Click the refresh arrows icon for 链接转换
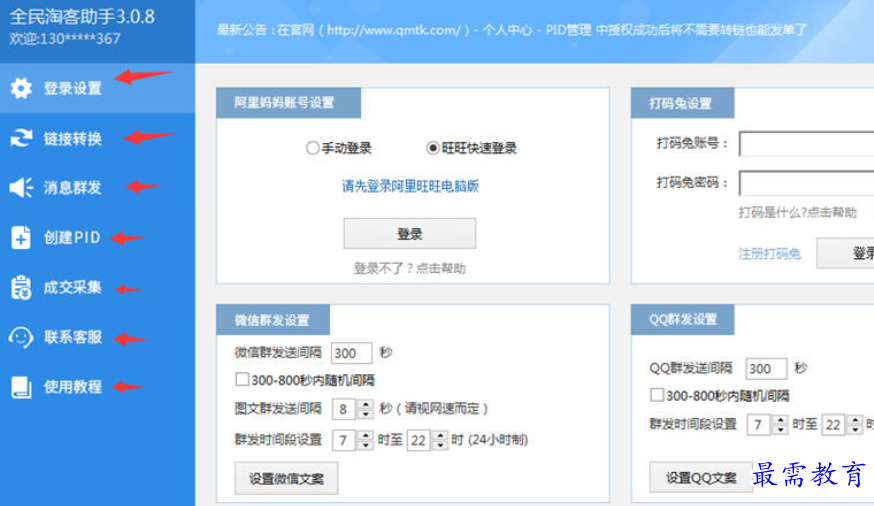 21,138
